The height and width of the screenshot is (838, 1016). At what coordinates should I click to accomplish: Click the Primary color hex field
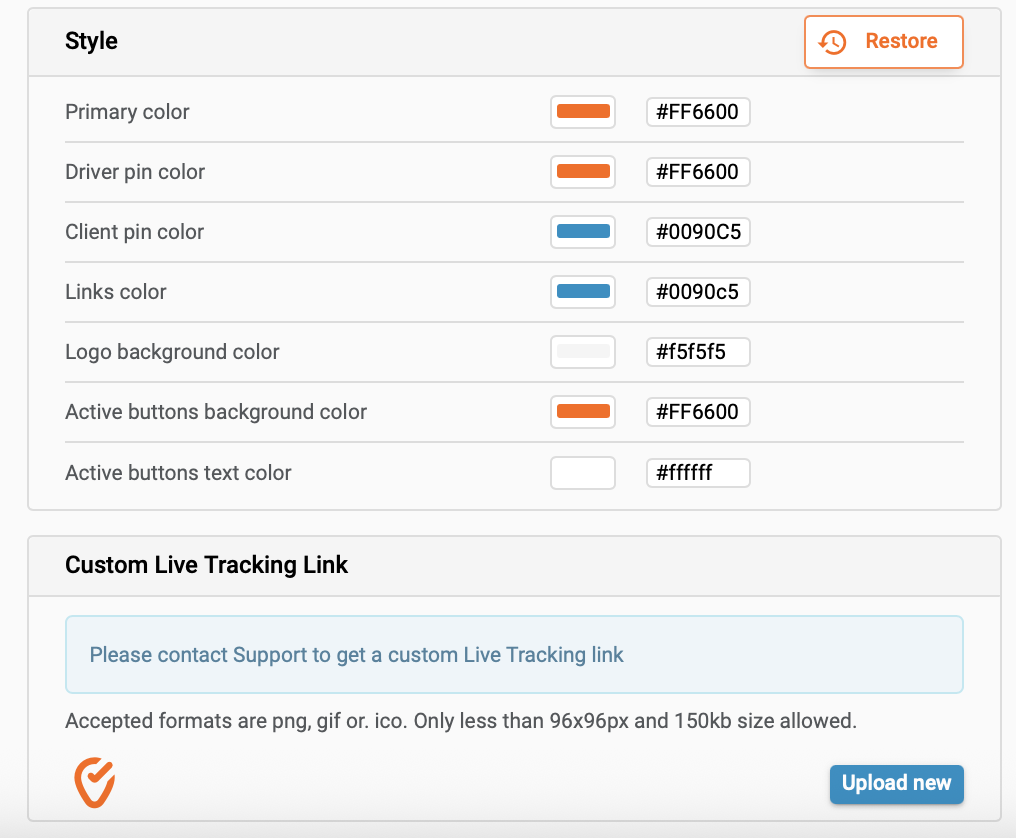pos(698,112)
